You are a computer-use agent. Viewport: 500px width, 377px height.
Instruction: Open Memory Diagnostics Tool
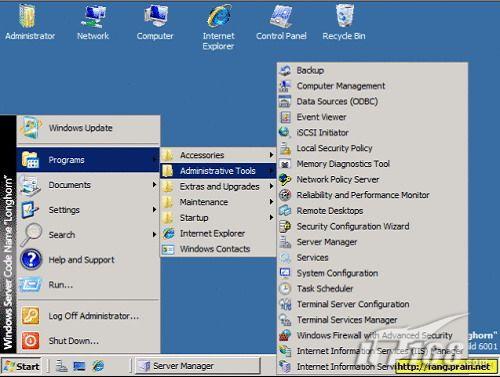coord(372,164)
